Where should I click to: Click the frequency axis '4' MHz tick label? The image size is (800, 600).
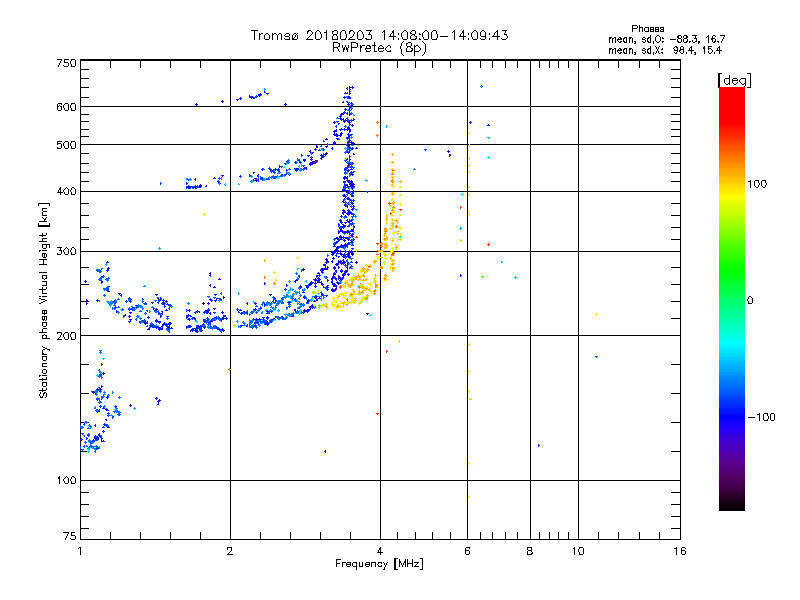(x=380, y=551)
